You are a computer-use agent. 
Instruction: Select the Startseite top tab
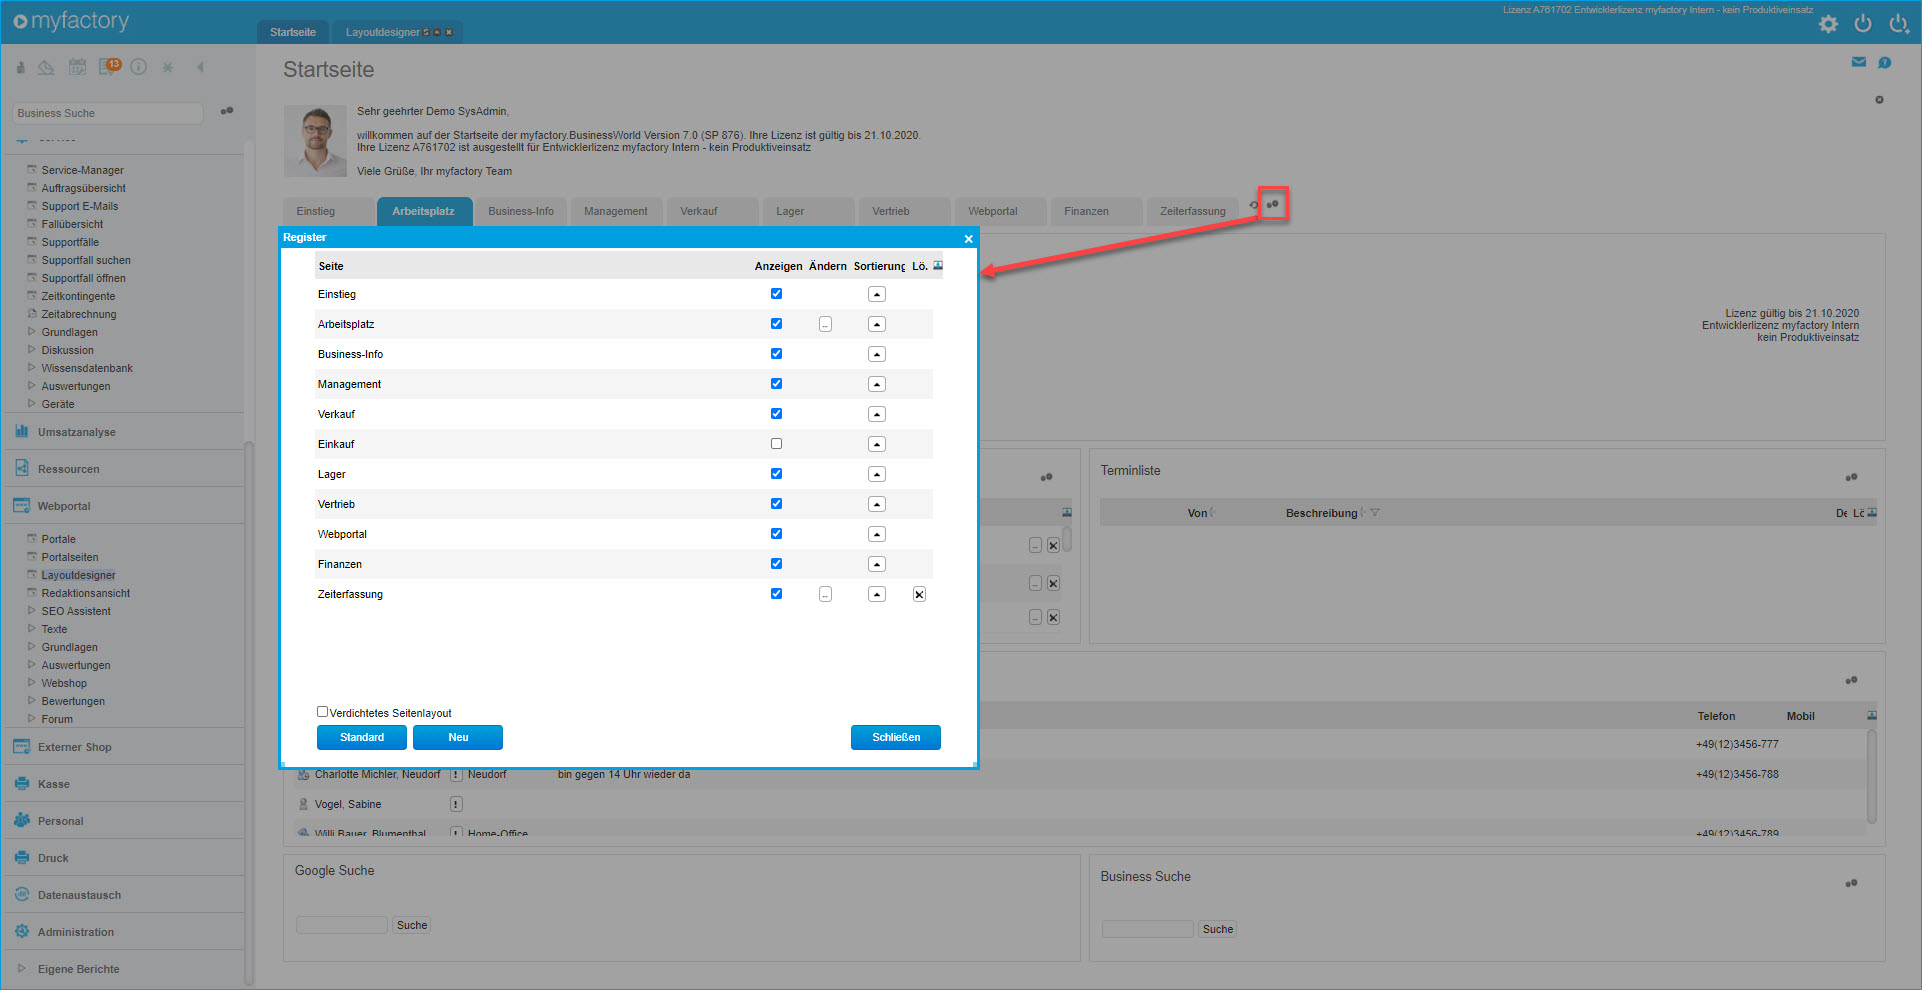(293, 32)
